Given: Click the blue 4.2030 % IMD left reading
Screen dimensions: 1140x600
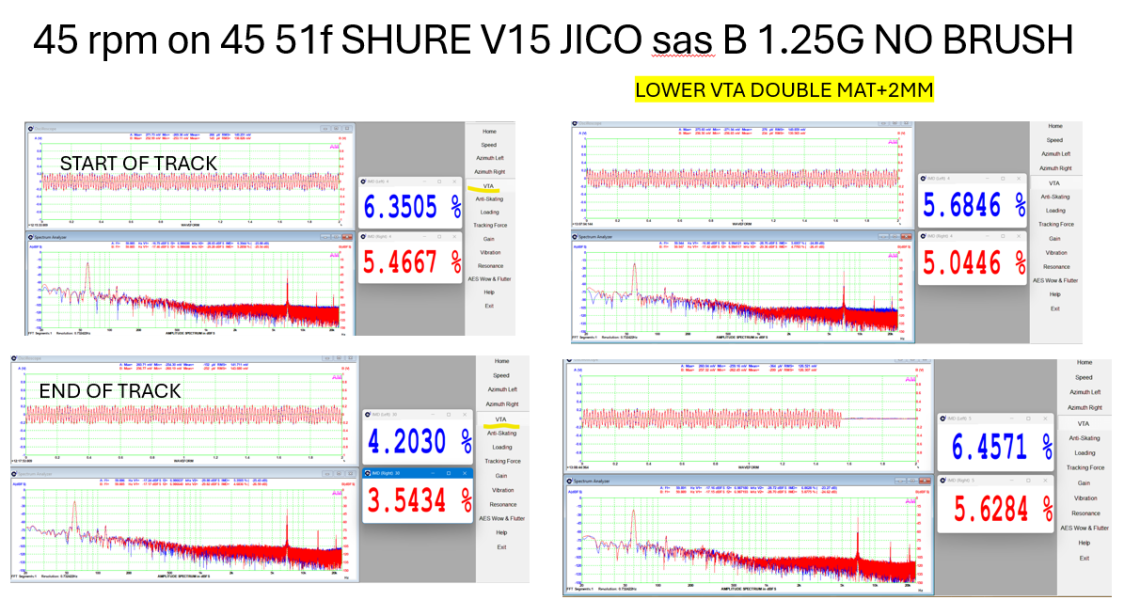Looking at the screenshot, I should tap(420, 441).
